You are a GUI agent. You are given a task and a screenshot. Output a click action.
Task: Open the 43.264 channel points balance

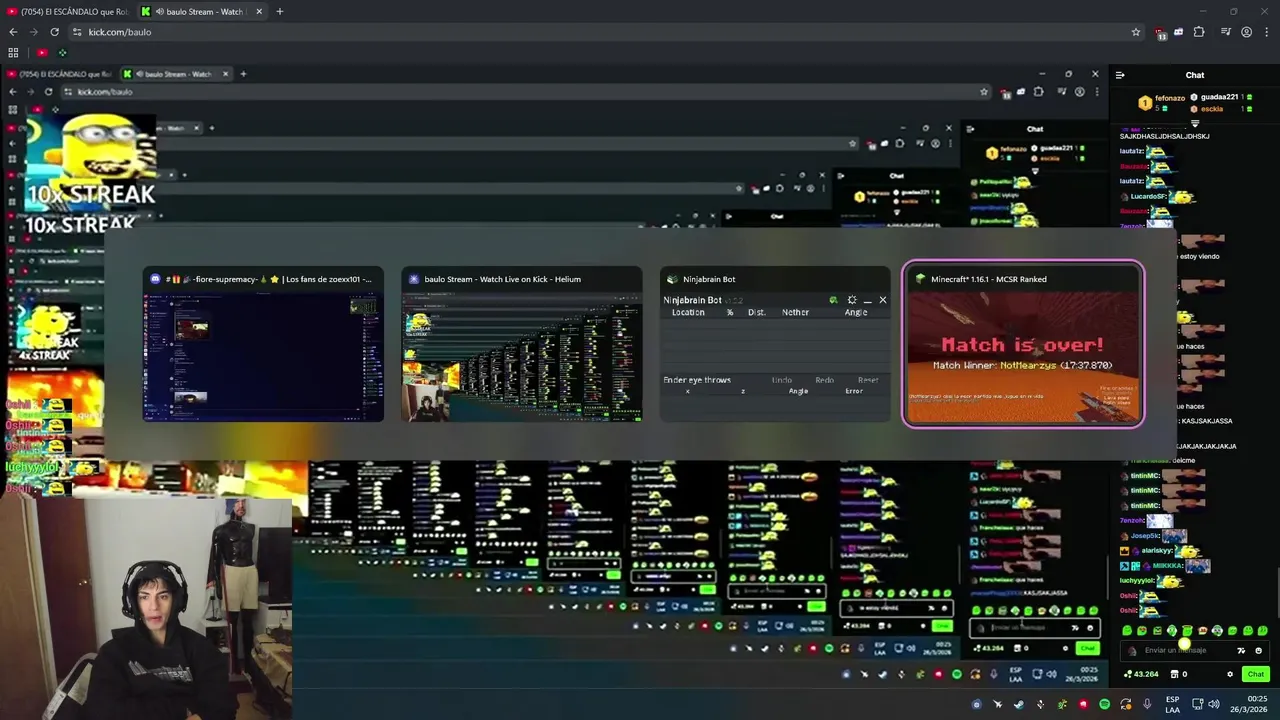(1141, 674)
